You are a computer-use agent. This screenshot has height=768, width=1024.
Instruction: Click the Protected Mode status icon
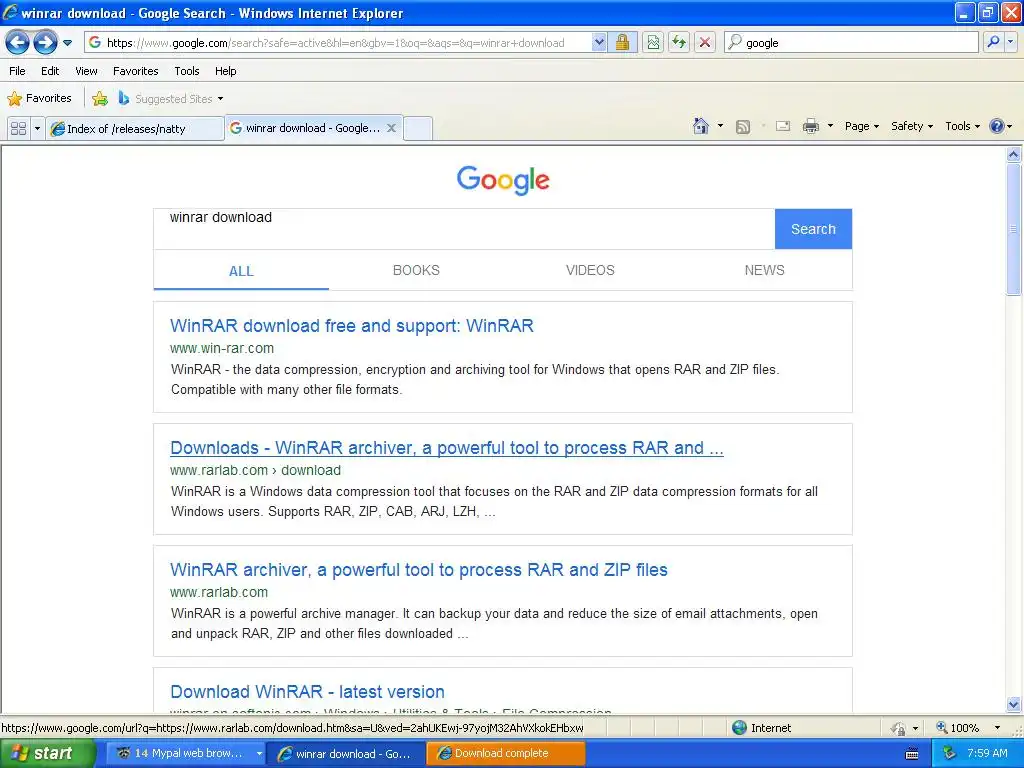[x=899, y=728]
